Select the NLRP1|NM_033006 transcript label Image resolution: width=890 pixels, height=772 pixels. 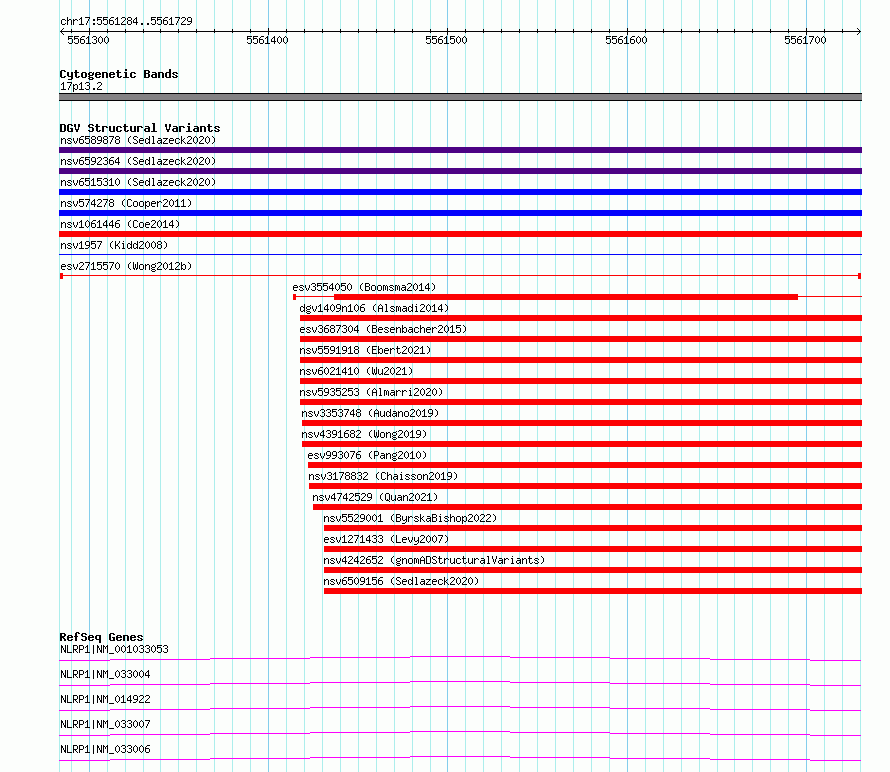[105, 749]
